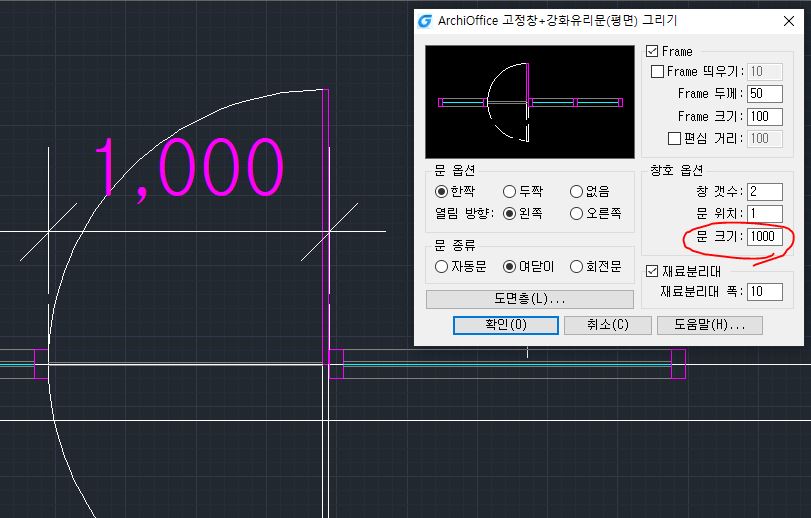
Task: Click the door plan preview thumbnail
Action: click(x=529, y=101)
